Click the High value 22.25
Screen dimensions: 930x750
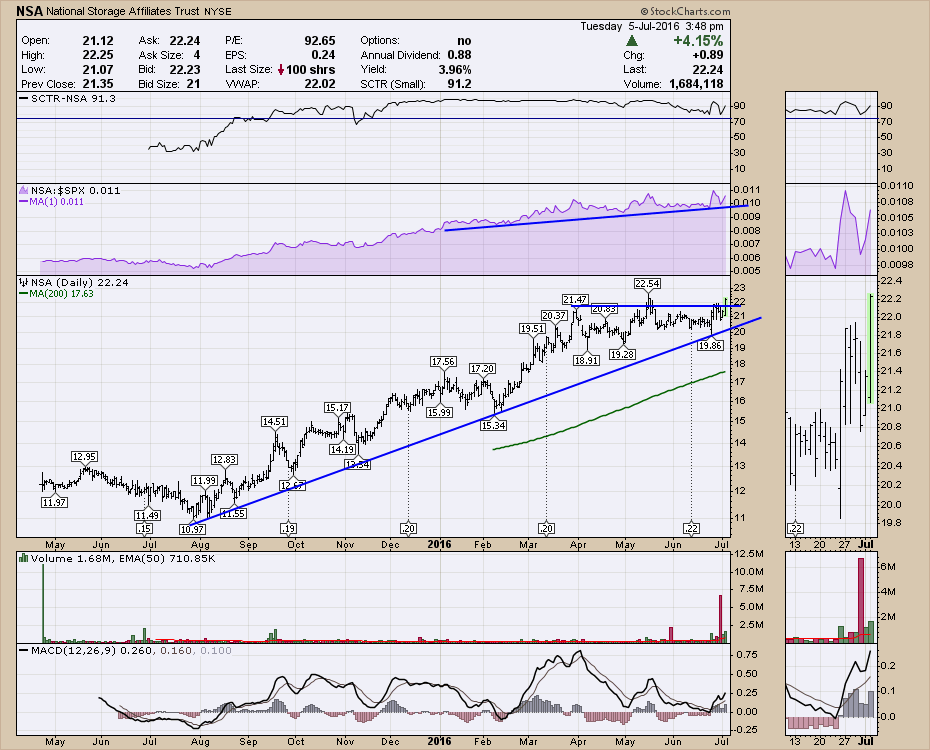(98, 55)
